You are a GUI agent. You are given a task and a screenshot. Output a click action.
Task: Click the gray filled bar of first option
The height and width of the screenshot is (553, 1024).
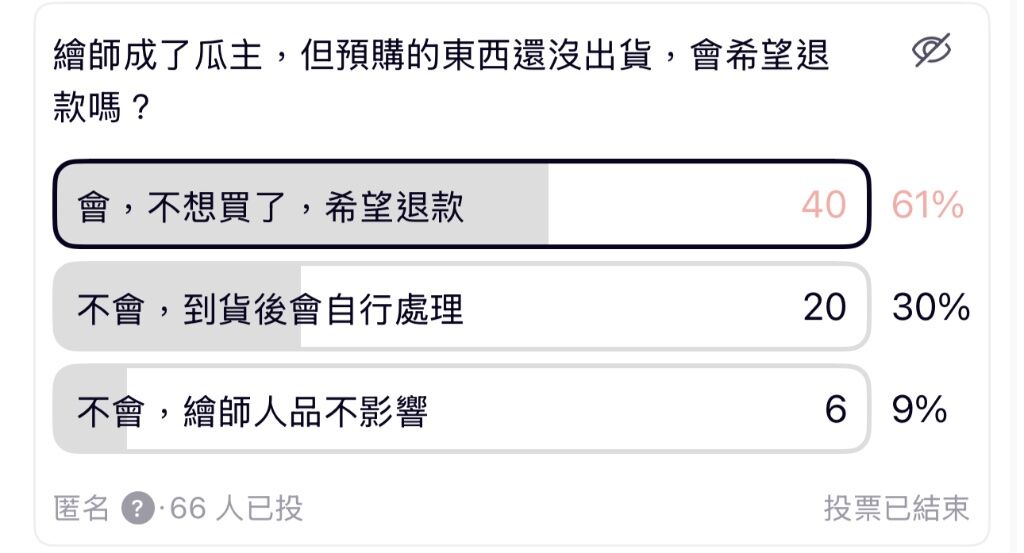(302, 204)
